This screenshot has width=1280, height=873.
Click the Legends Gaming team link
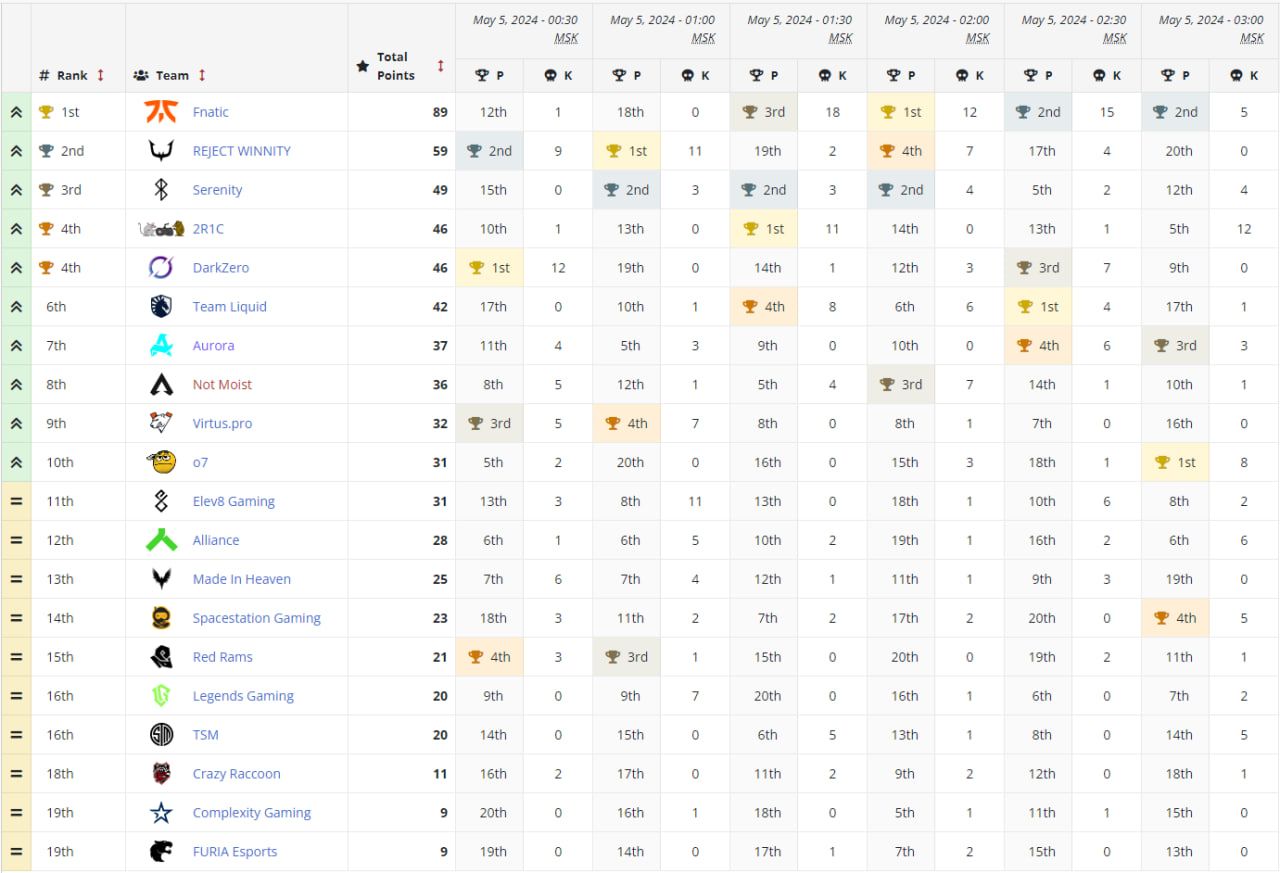click(x=243, y=696)
